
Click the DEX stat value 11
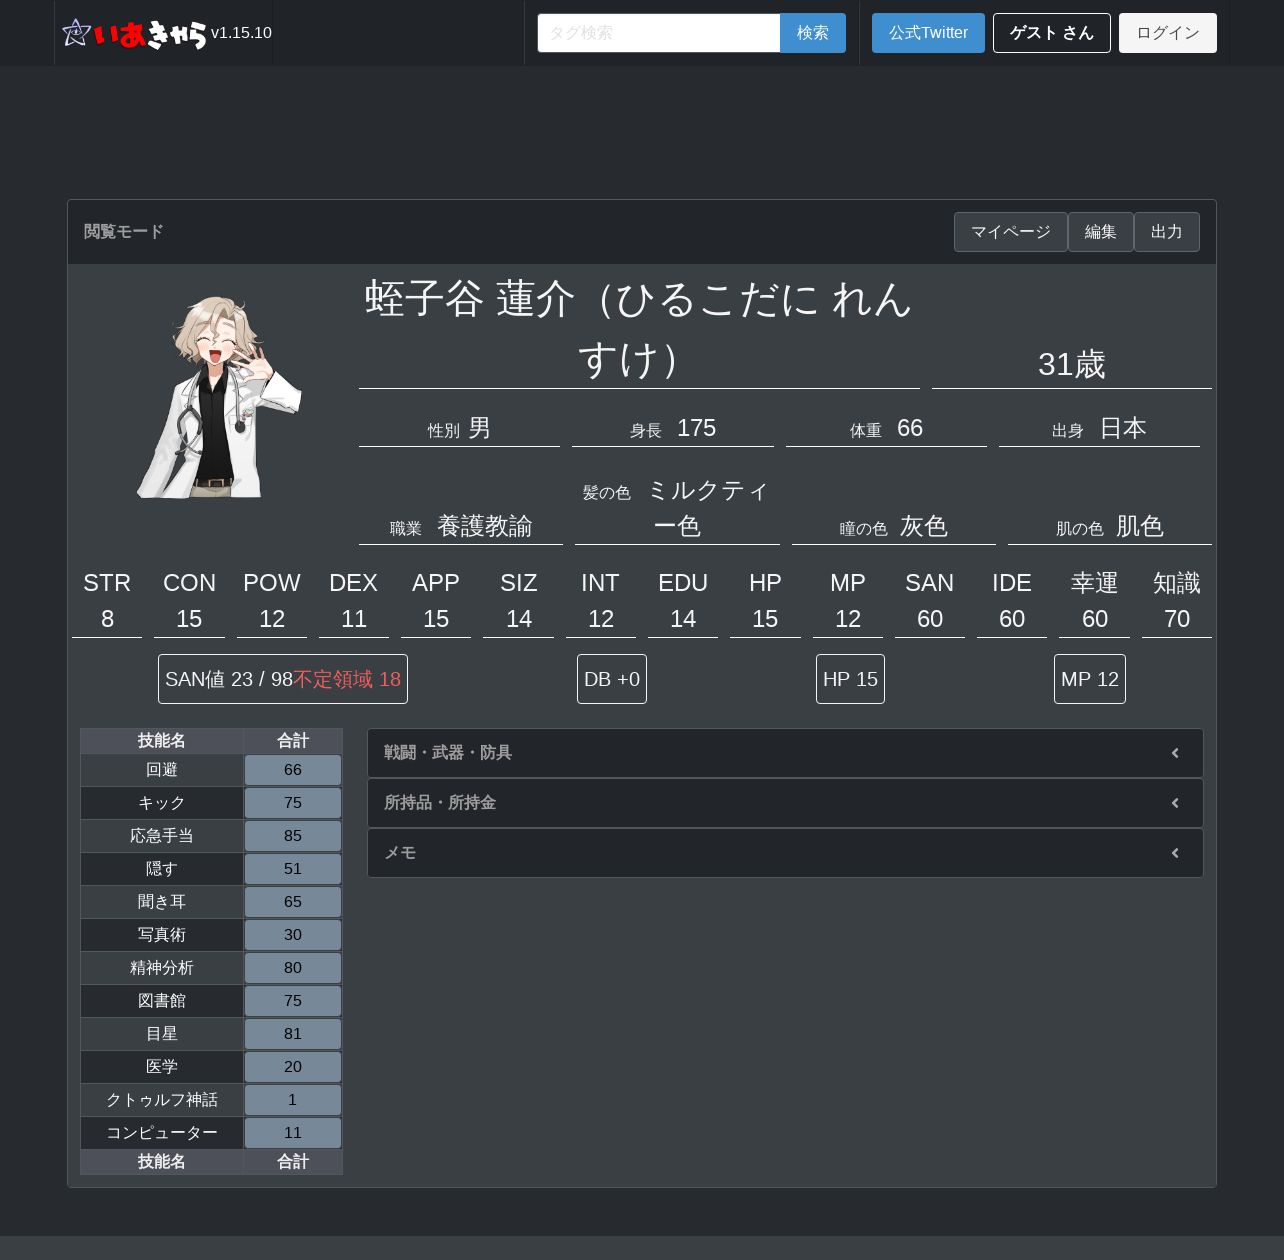[x=354, y=619]
